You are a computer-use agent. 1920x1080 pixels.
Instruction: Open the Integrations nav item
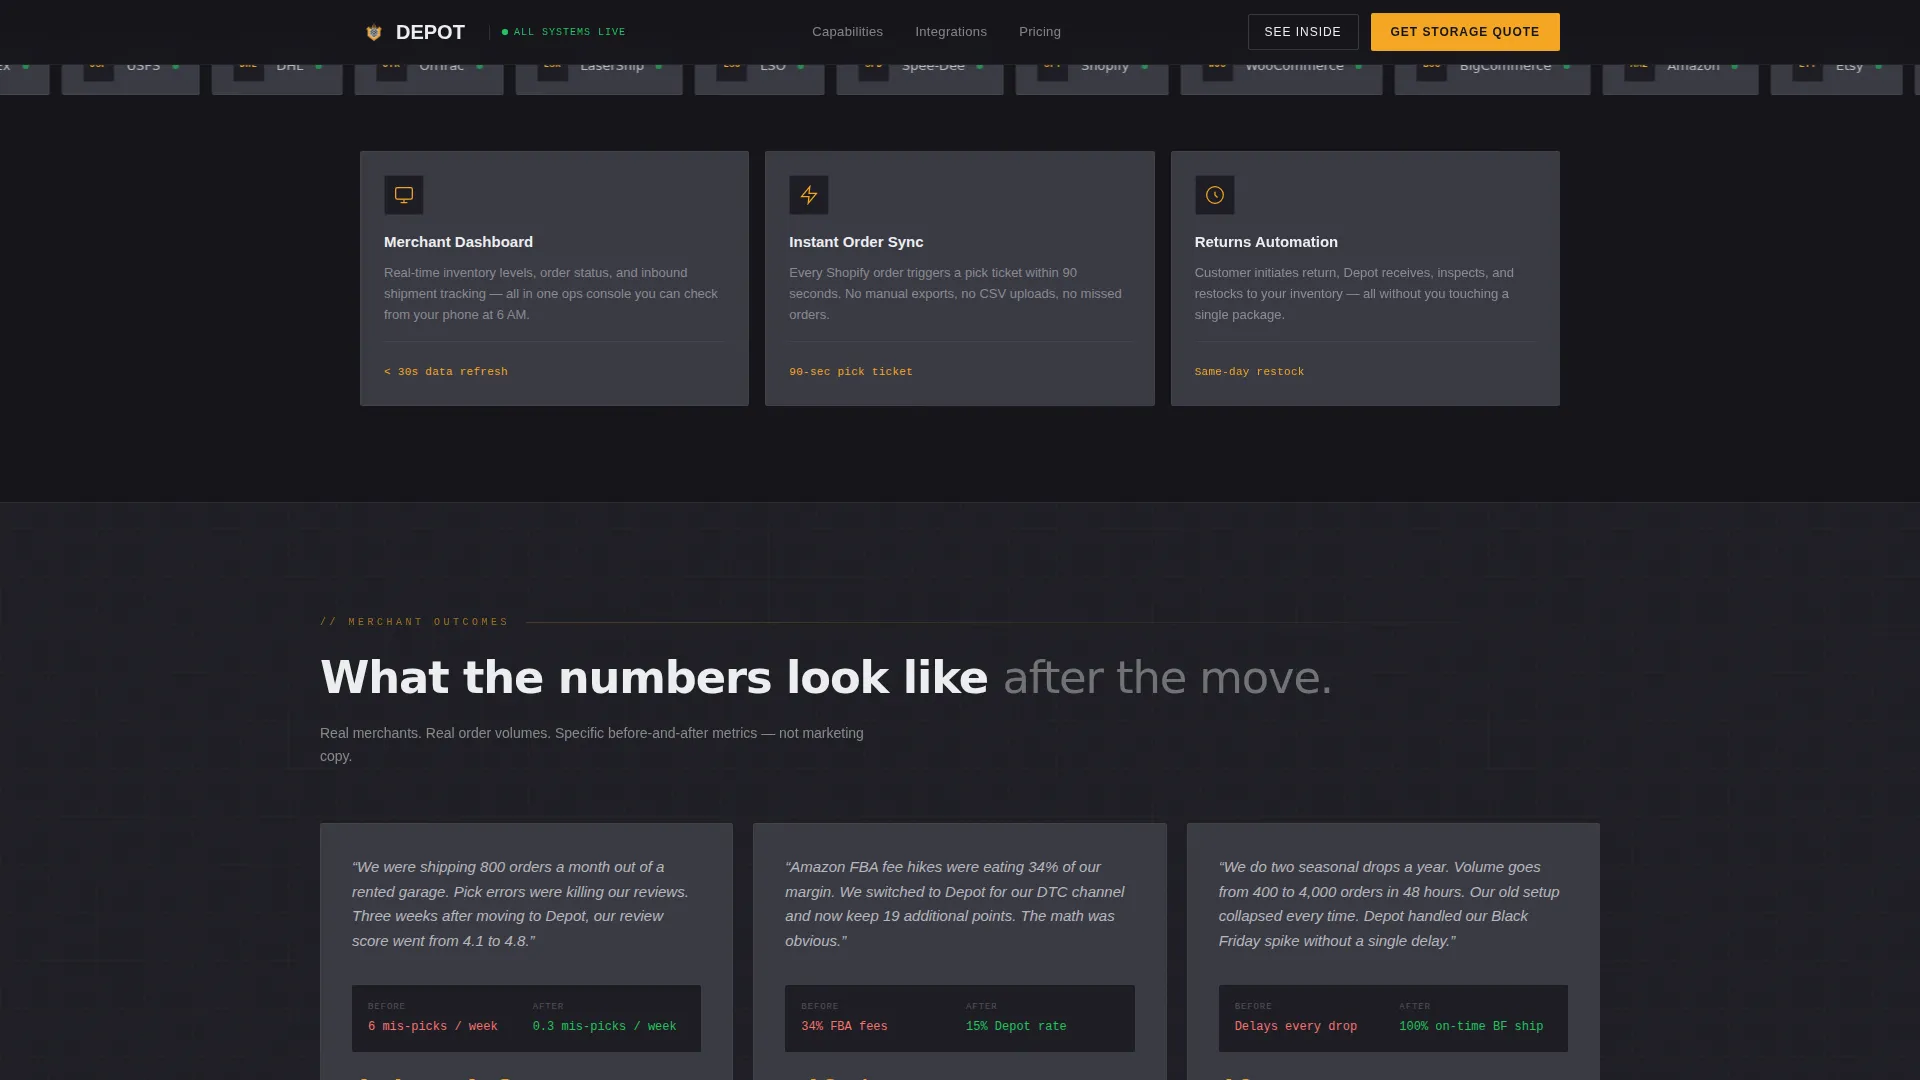pyautogui.click(x=951, y=32)
